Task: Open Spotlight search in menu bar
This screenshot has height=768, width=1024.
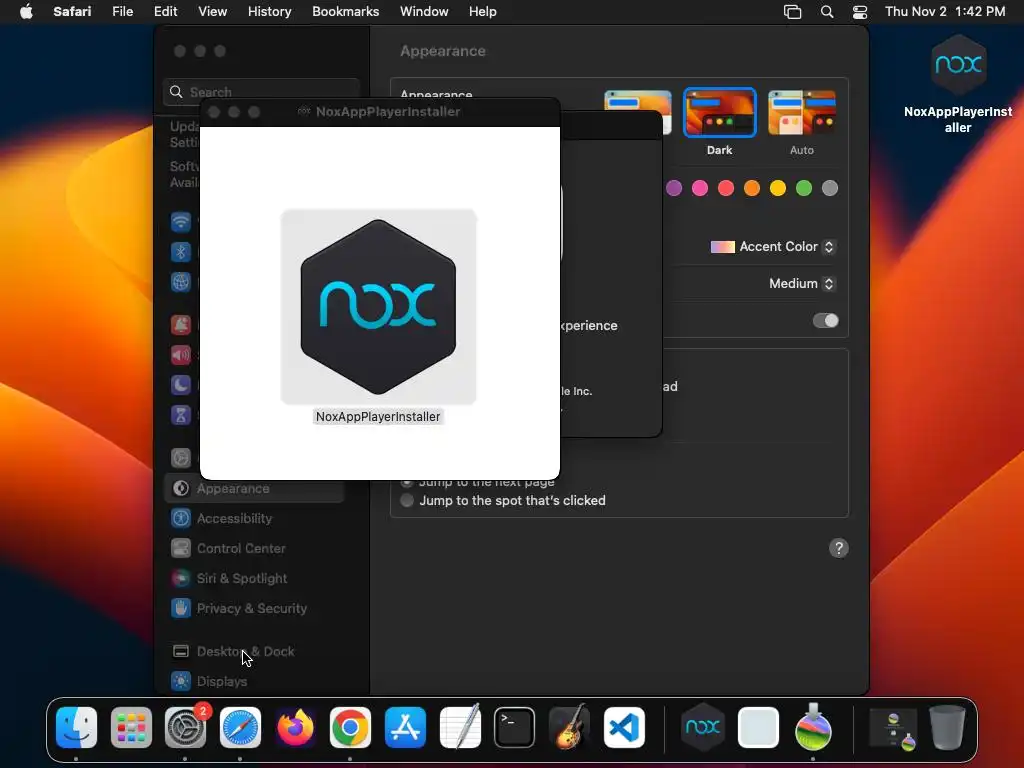Action: tap(827, 12)
